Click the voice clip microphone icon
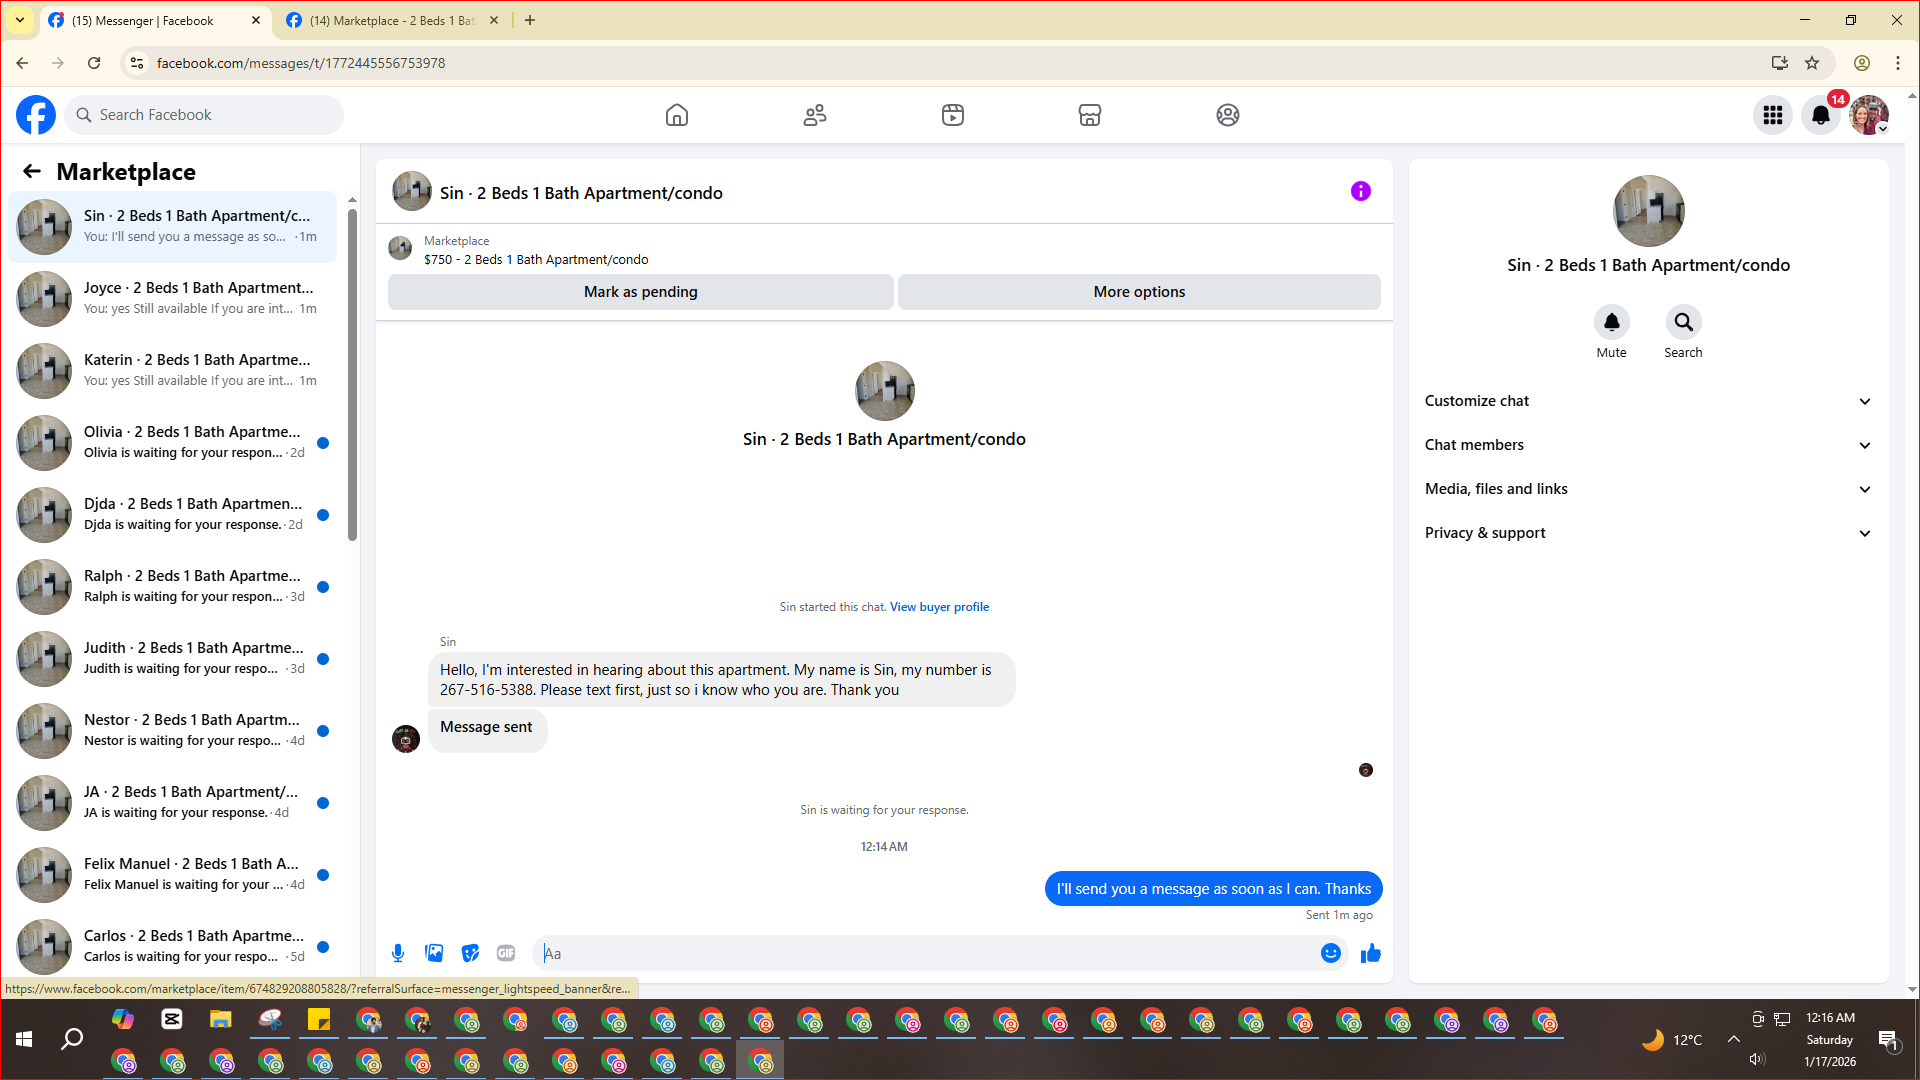 [398, 953]
